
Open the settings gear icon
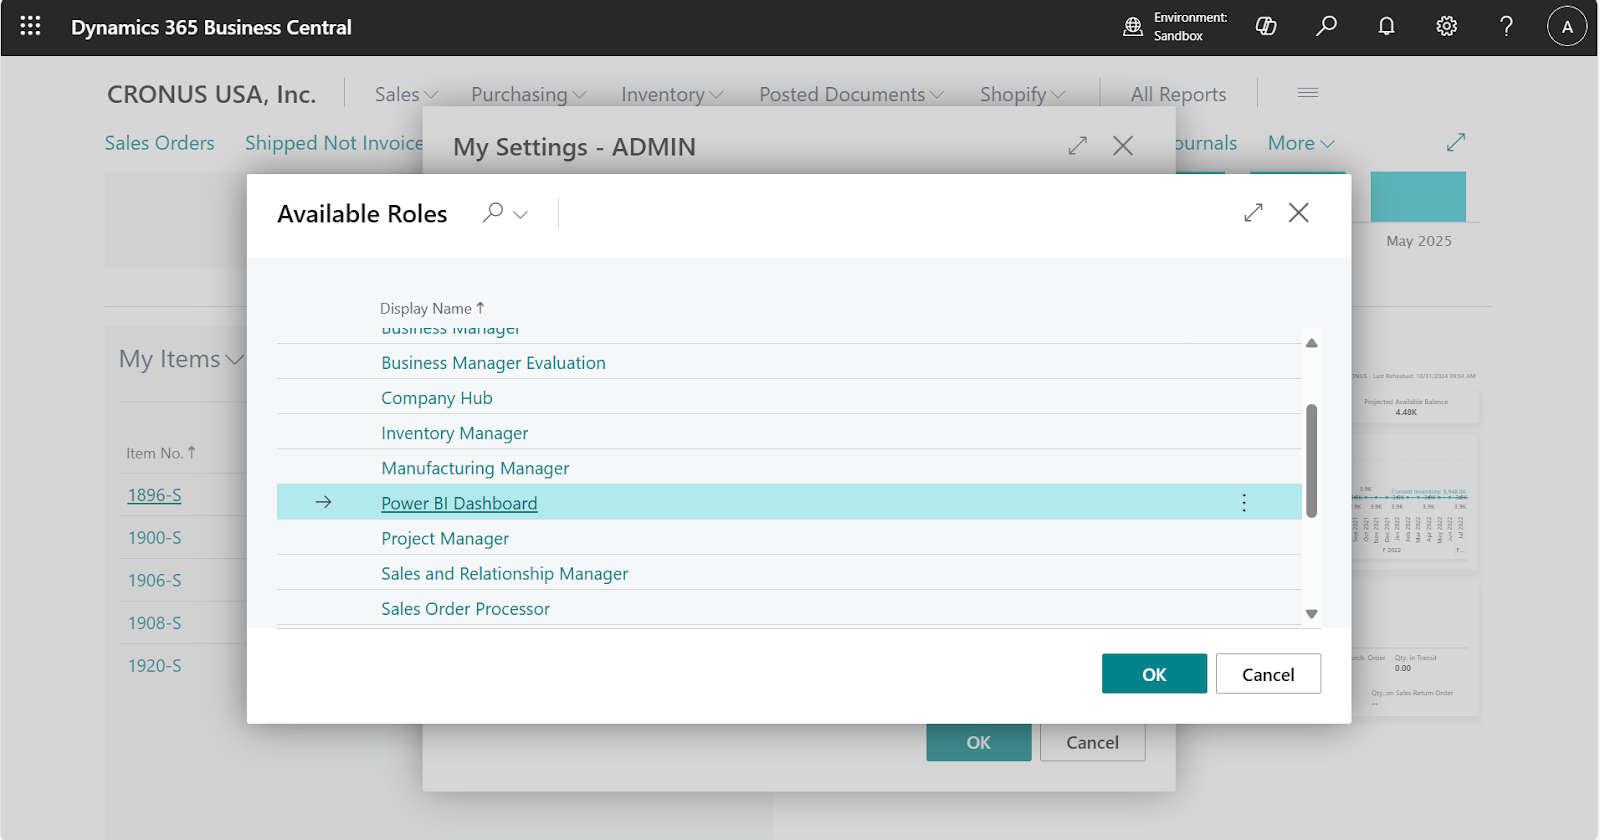1446,26
